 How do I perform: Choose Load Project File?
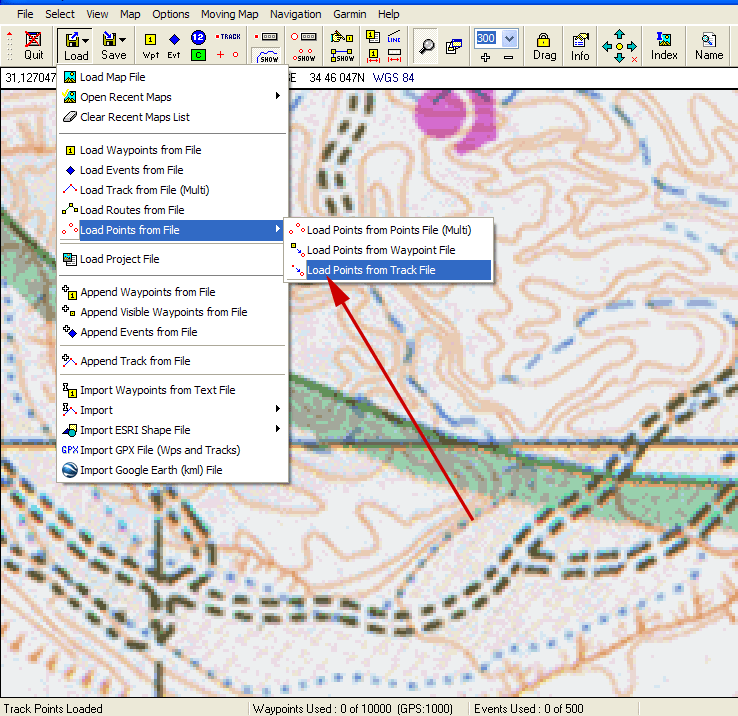[172, 259]
